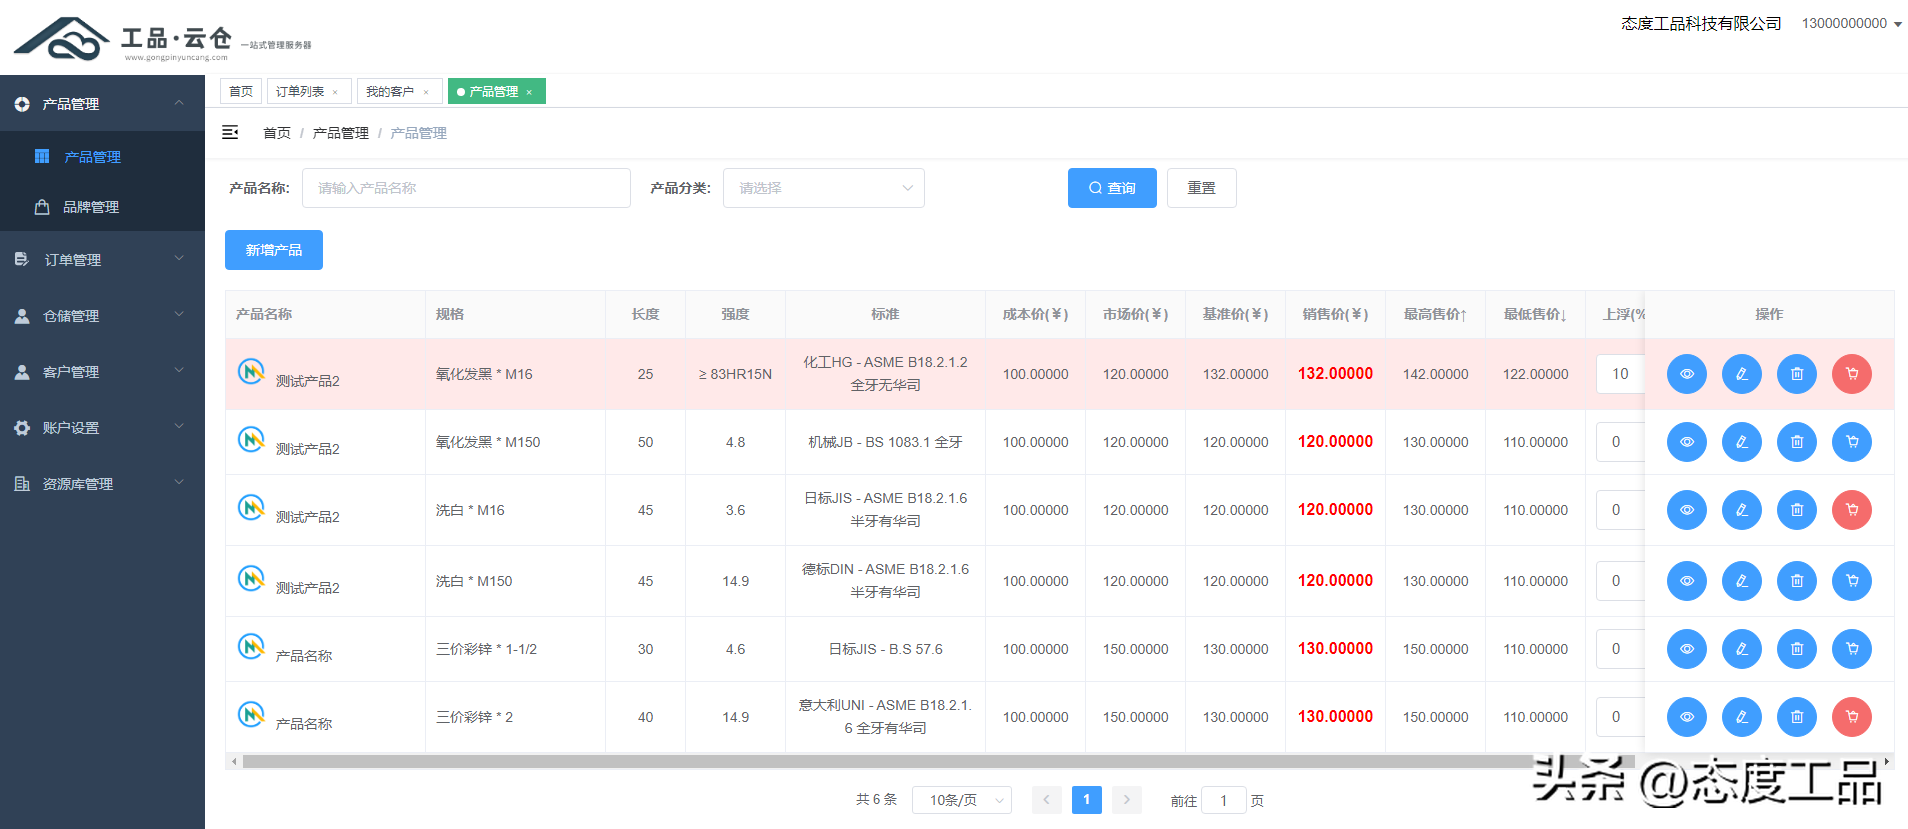This screenshot has width=1908, height=829.
Task: Edit the 洗白 * M16 product row
Action: (x=1741, y=510)
